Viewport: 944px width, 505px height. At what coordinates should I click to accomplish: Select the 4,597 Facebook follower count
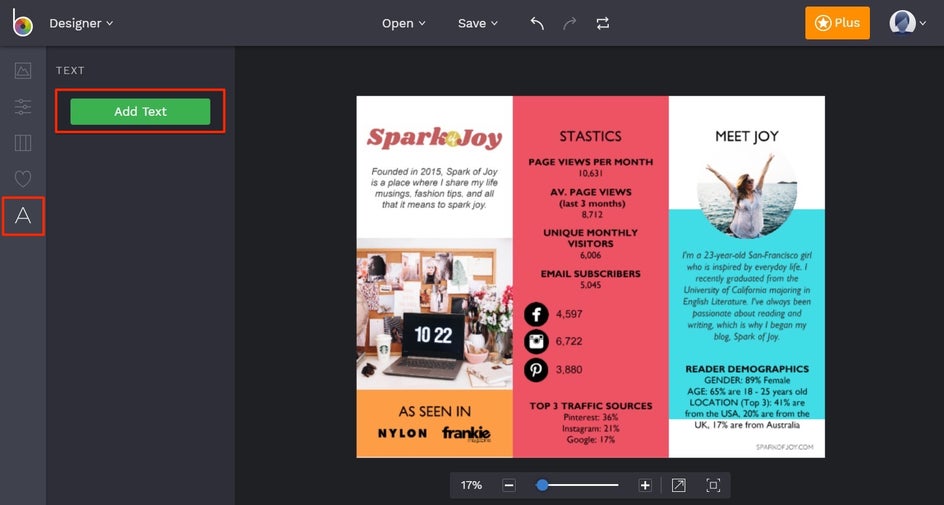tap(570, 314)
